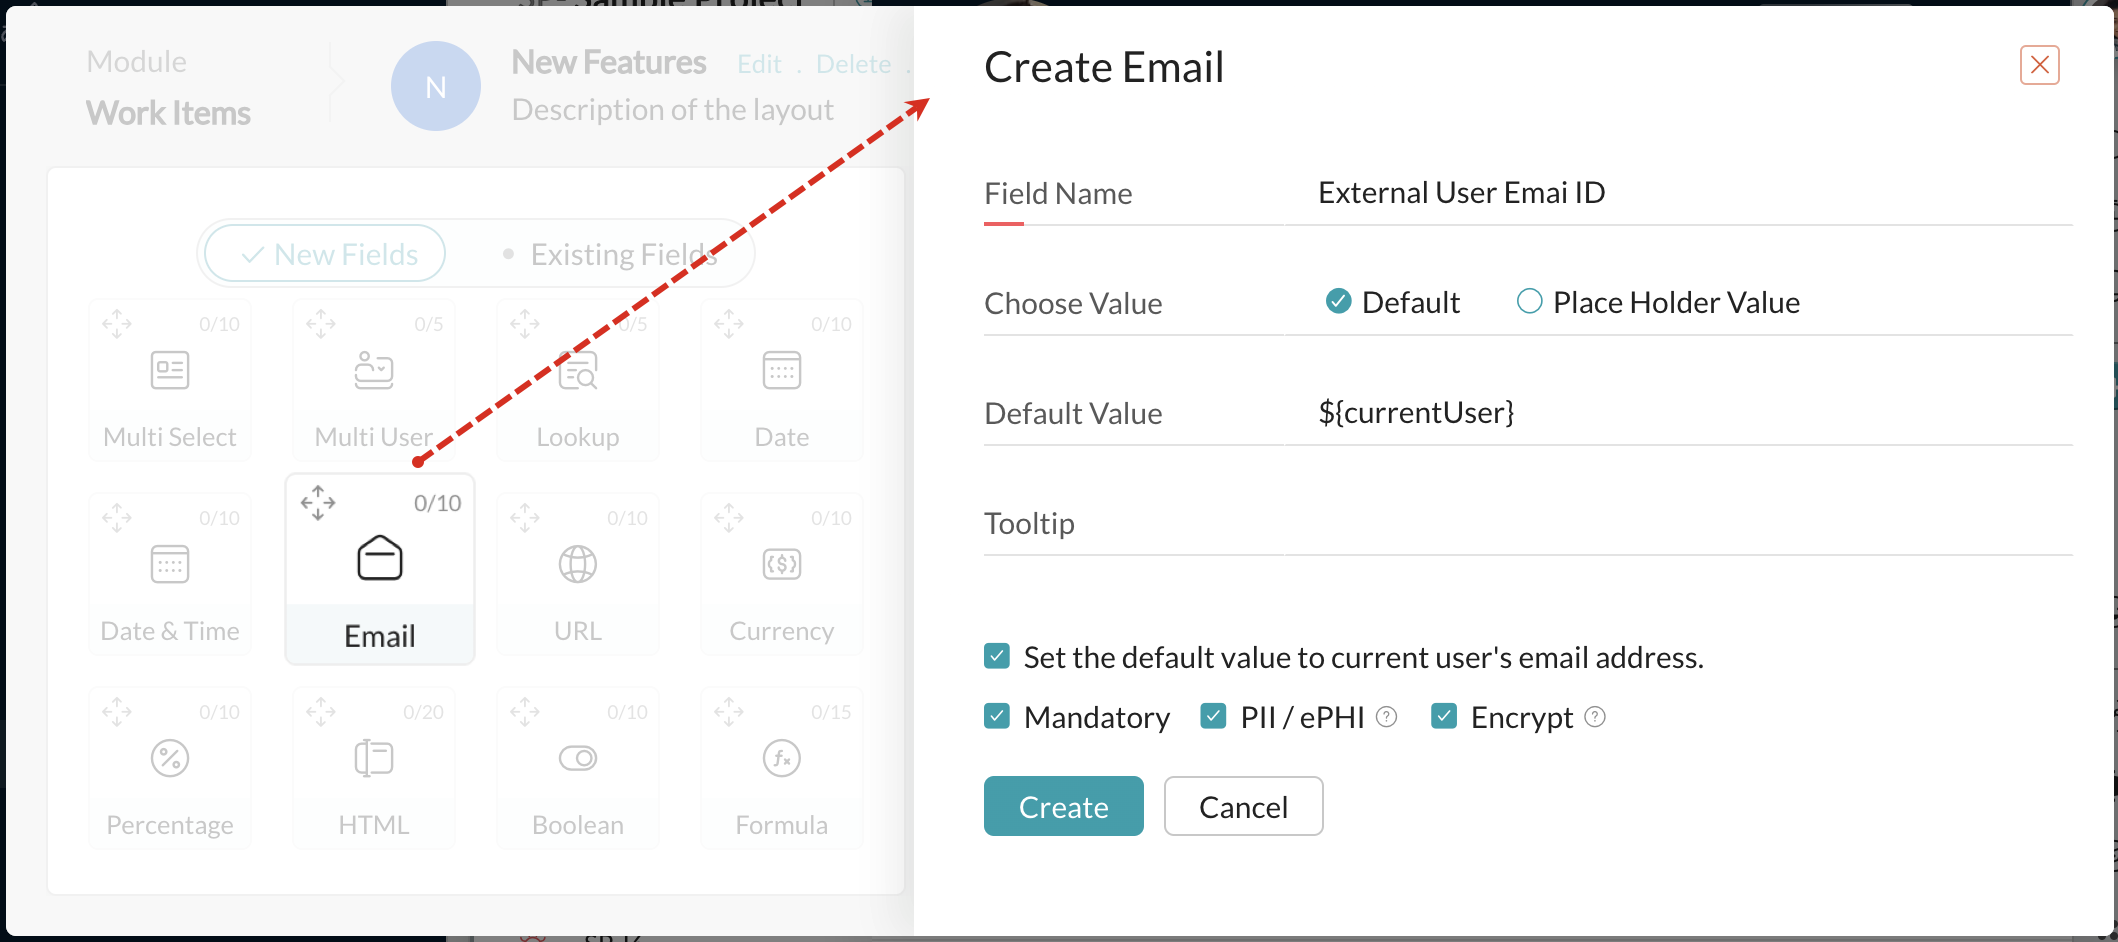Select the Date field calendar icon

[x=782, y=370]
